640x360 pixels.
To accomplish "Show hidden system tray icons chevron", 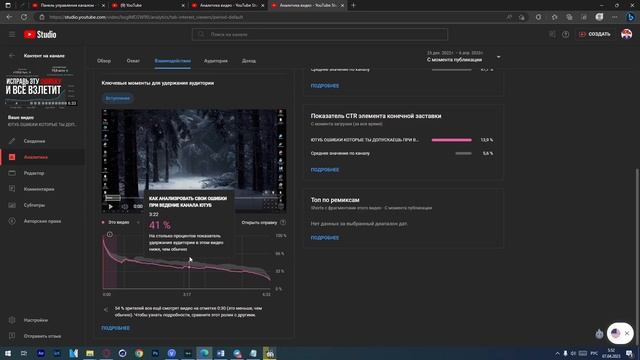I will pos(557,353).
